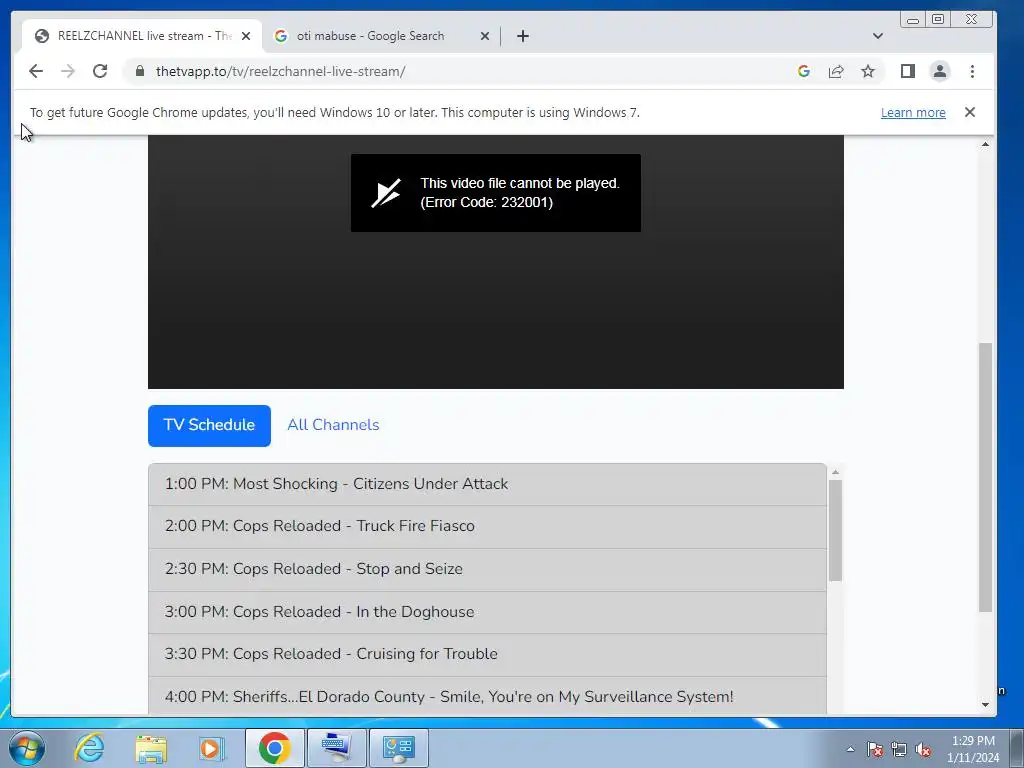Open the Windows Start menu
The width and height of the screenshot is (1024, 768).
pyautogui.click(x=27, y=748)
